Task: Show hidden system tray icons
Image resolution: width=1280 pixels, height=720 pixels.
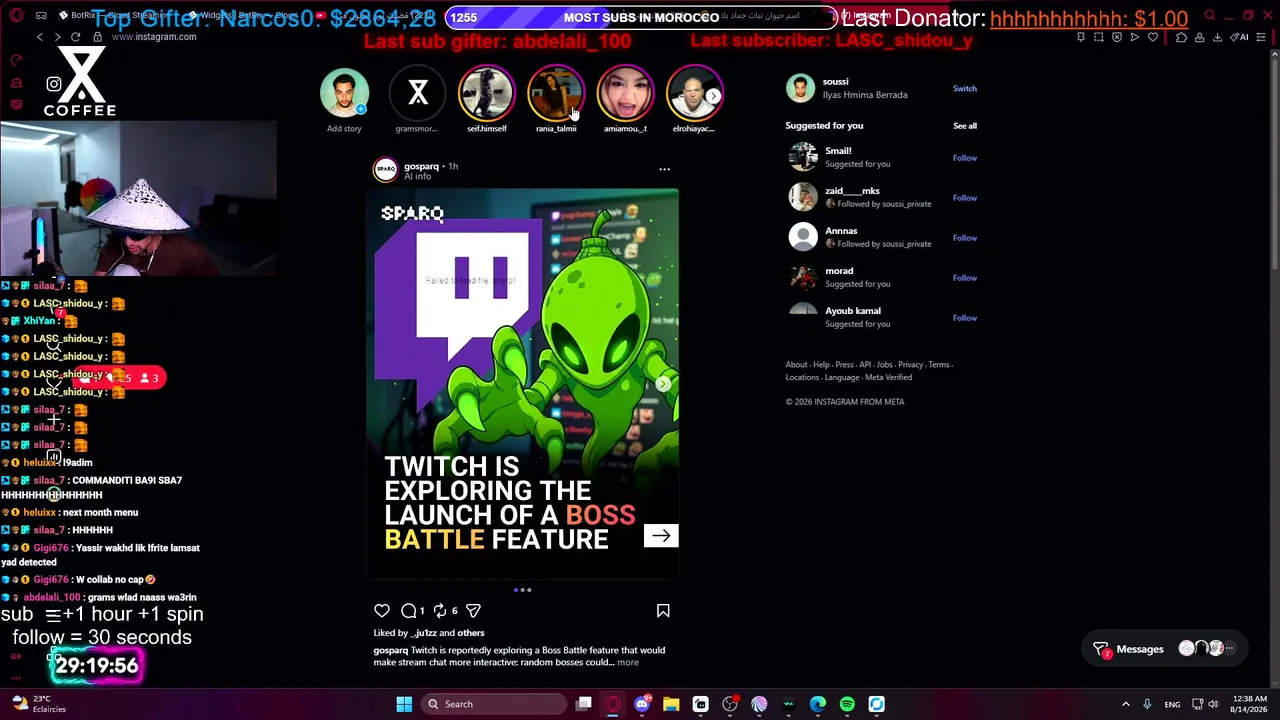Action: 1125,704
